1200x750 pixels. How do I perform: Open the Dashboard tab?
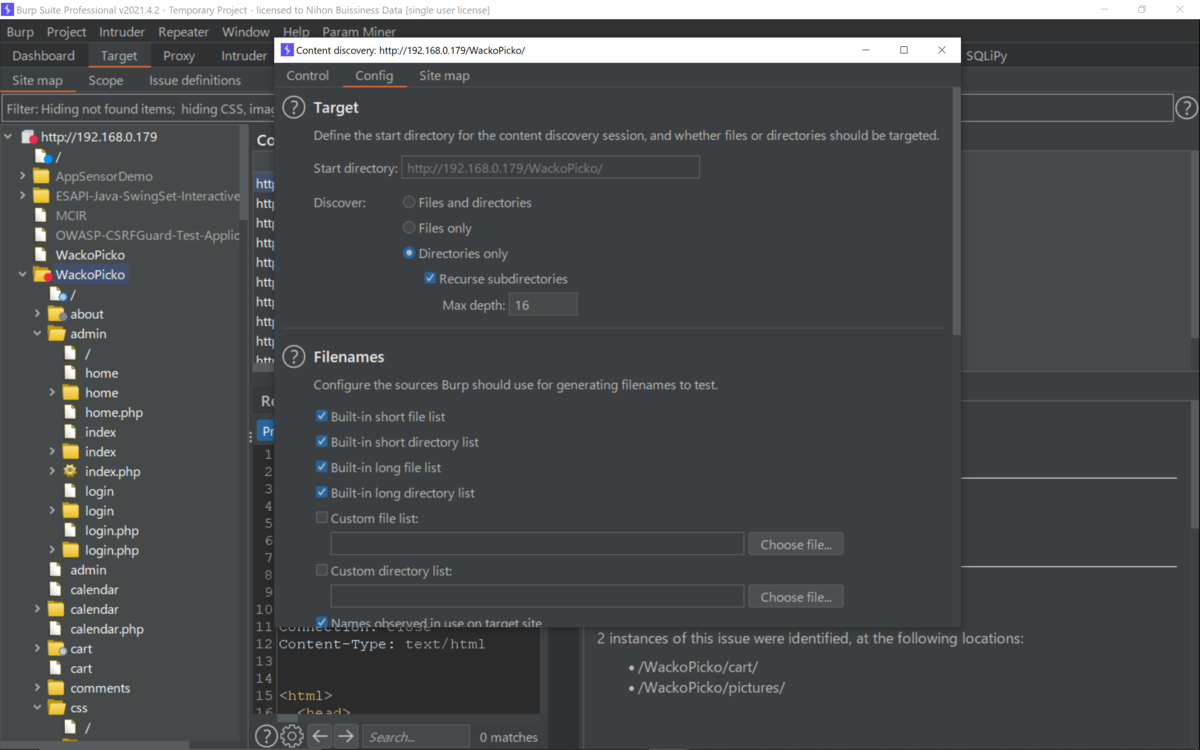(x=43, y=56)
